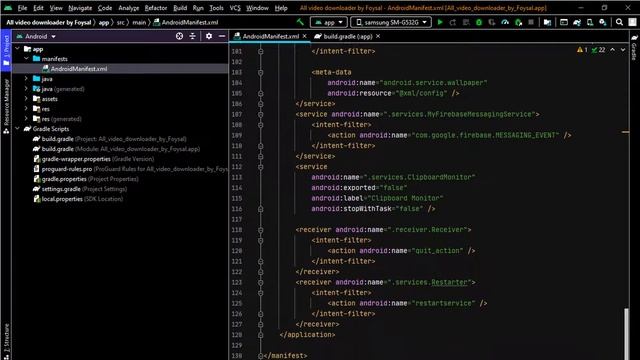Open the VCS menu
This screenshot has height=360, width=640.
(235, 8)
